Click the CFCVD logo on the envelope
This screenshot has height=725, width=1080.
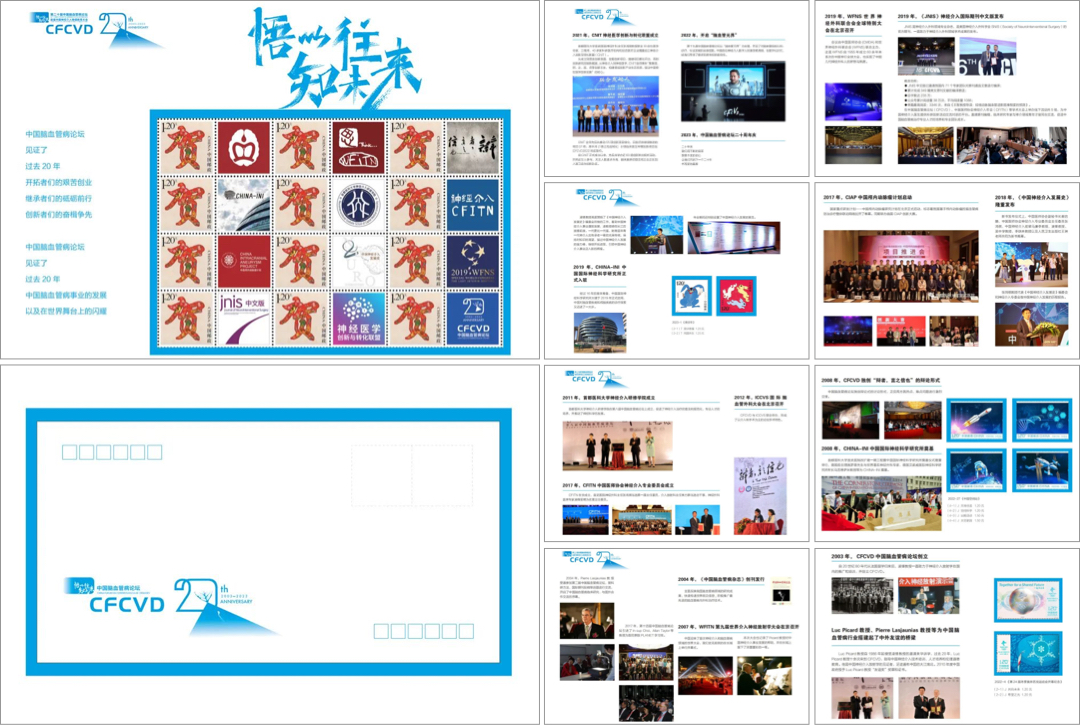[x=171, y=606]
